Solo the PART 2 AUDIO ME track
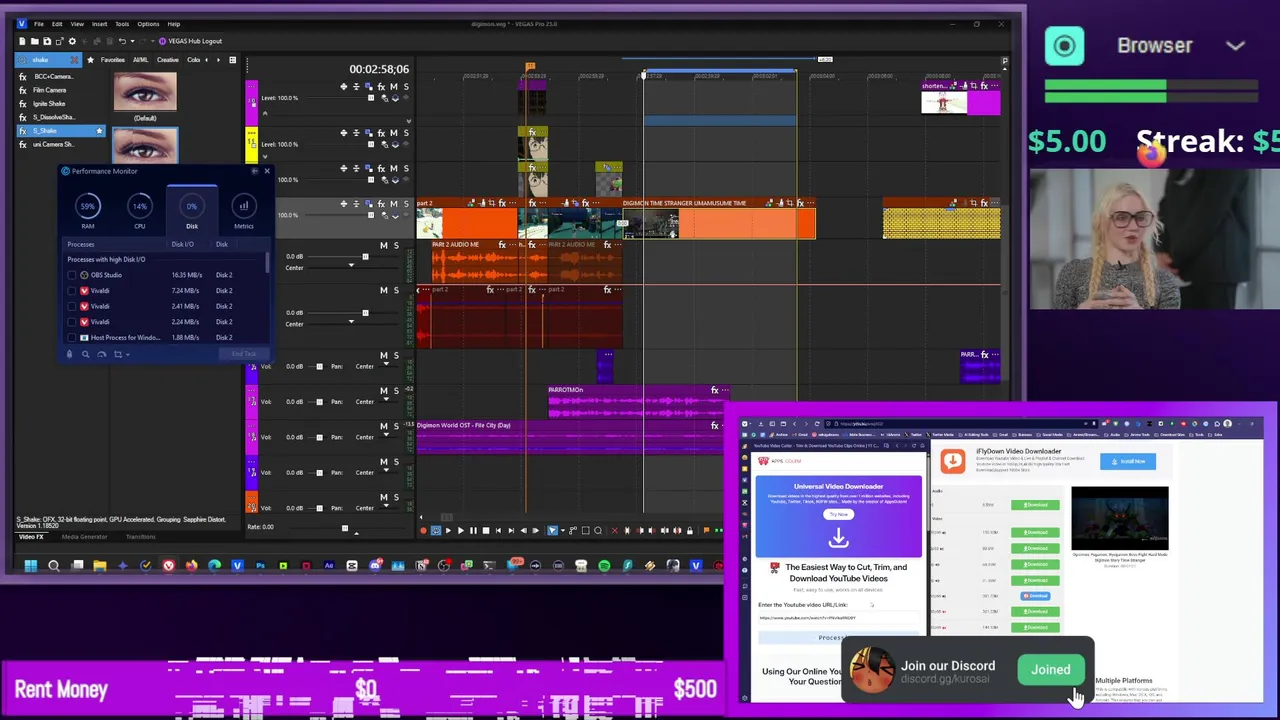The width and height of the screenshot is (1280, 720). click(395, 245)
